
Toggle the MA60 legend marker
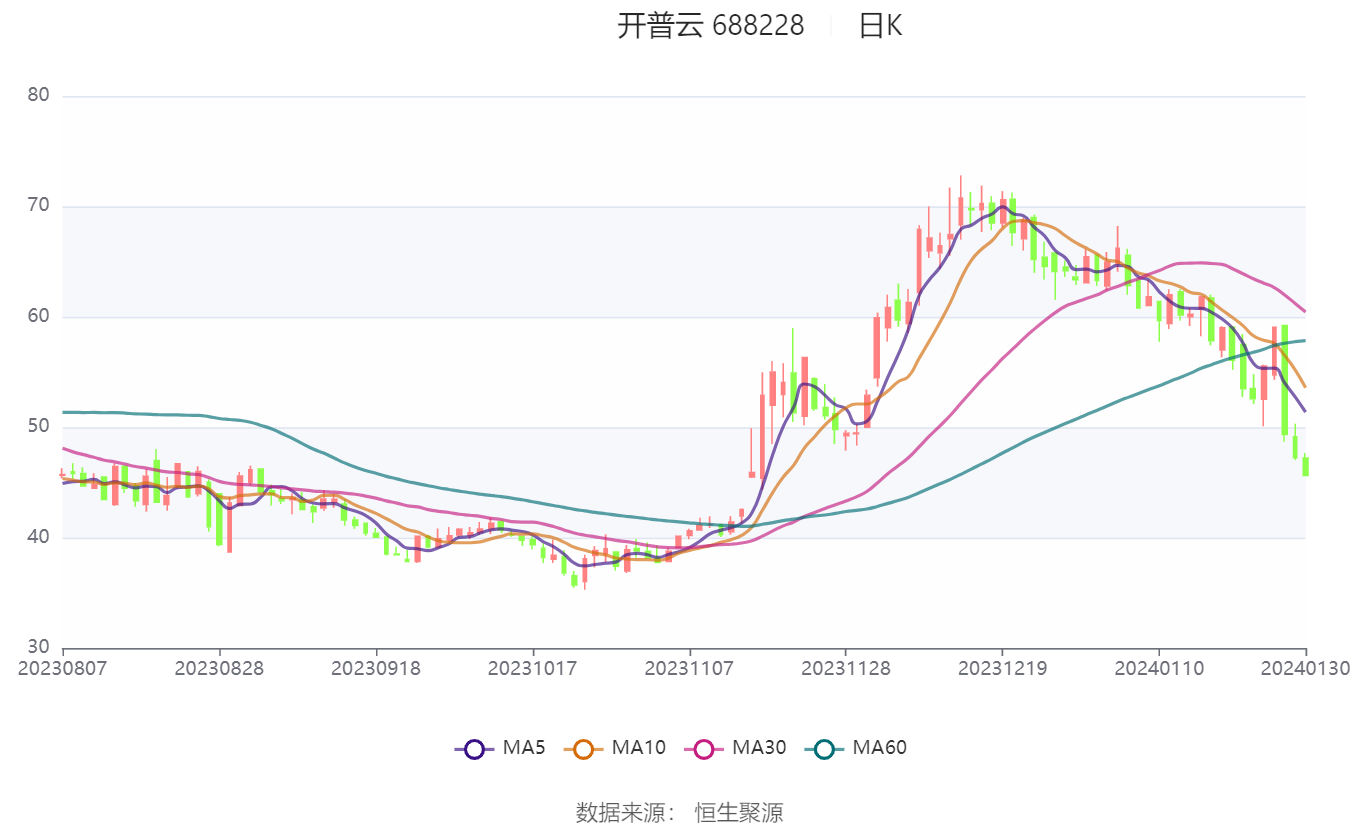click(x=824, y=748)
